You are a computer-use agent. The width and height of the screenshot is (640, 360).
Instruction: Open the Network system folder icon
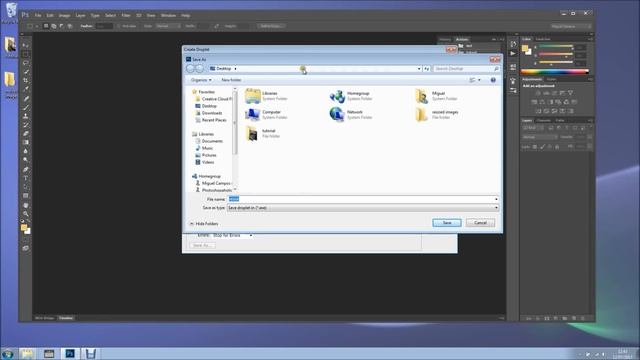[x=337, y=115]
